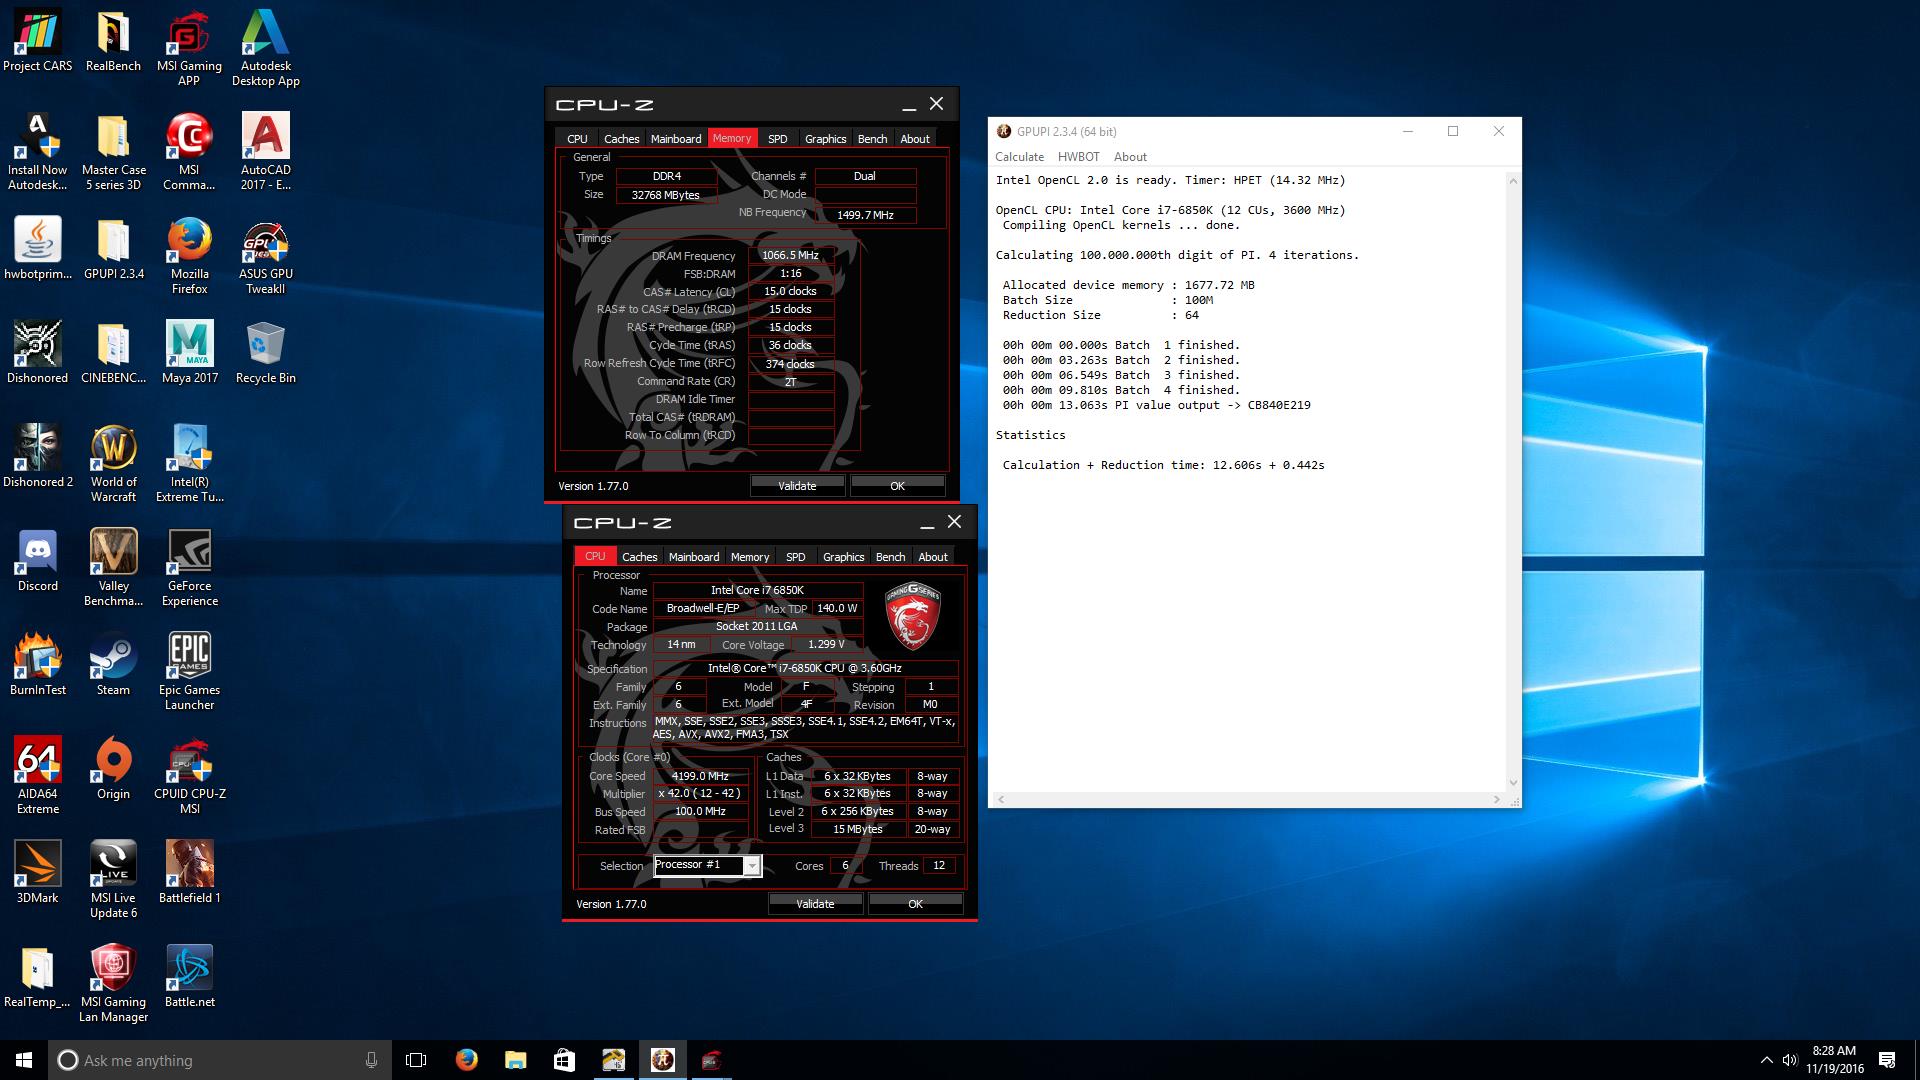
Task: Open the RealBench desktop shortcut
Action: click(113, 42)
